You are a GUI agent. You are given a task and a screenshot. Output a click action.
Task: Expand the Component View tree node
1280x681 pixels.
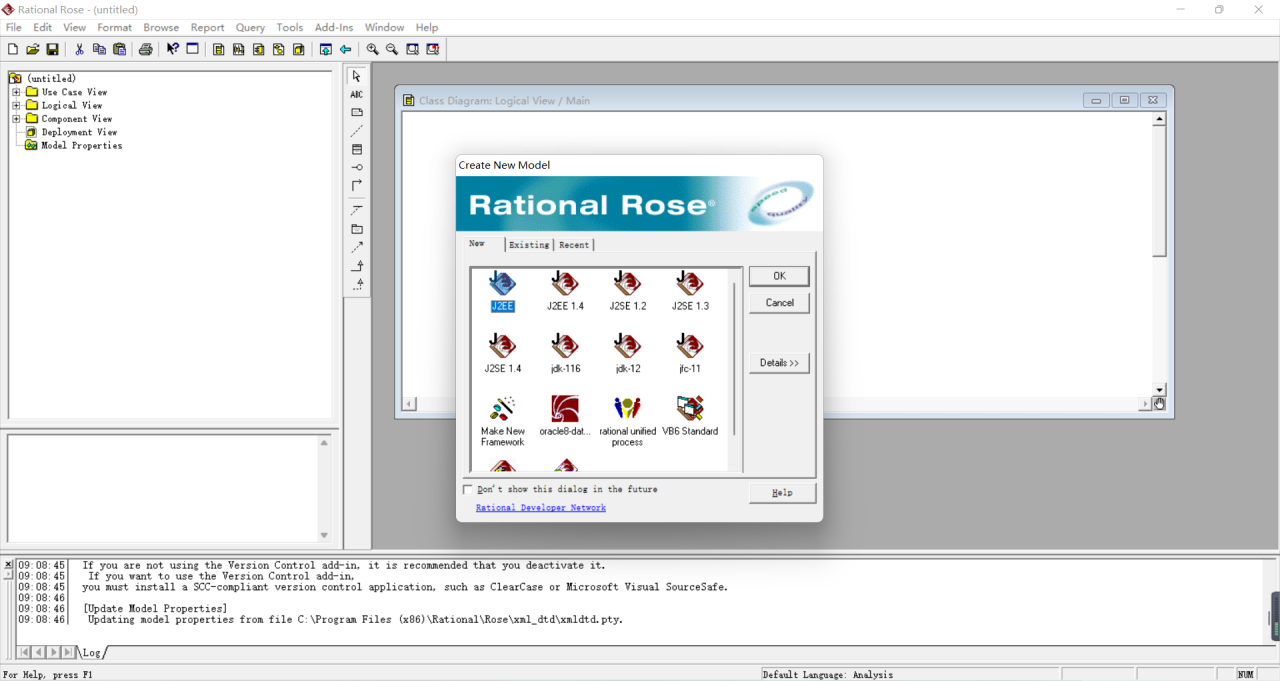[16, 119]
